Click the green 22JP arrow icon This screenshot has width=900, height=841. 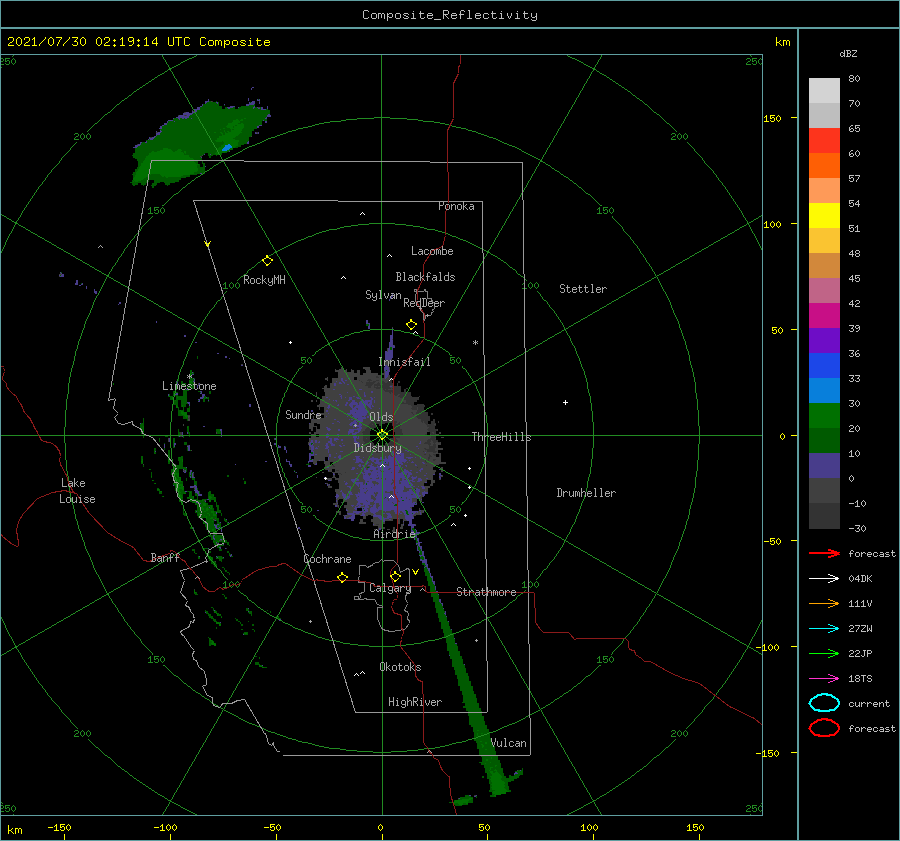click(x=824, y=653)
